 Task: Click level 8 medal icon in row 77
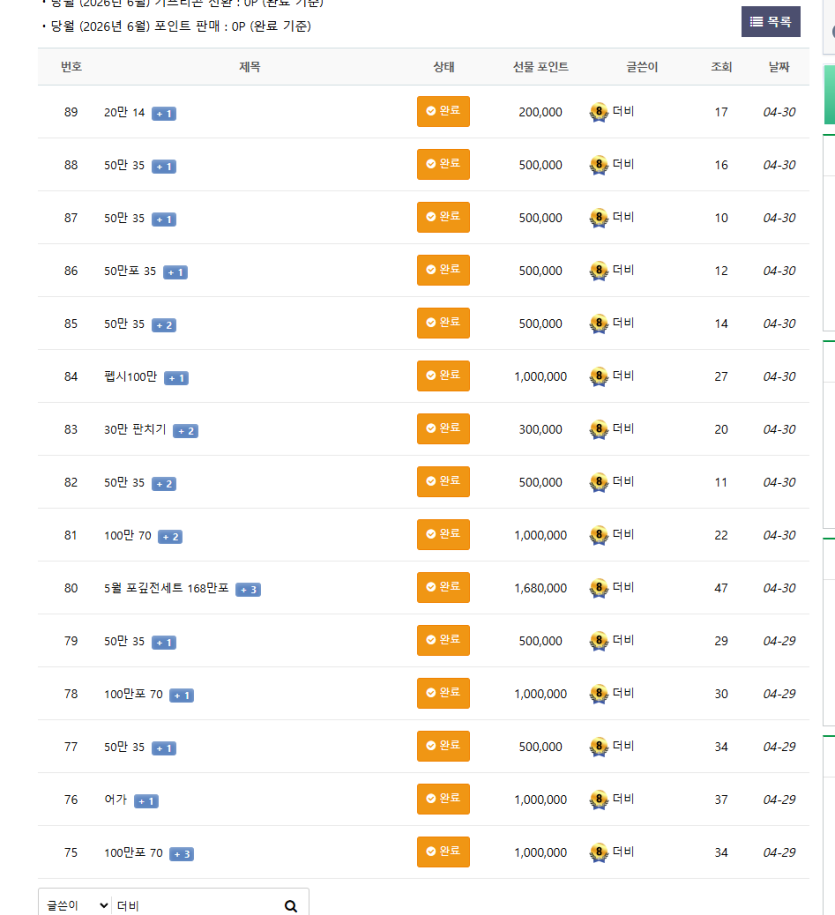pyautogui.click(x=599, y=747)
